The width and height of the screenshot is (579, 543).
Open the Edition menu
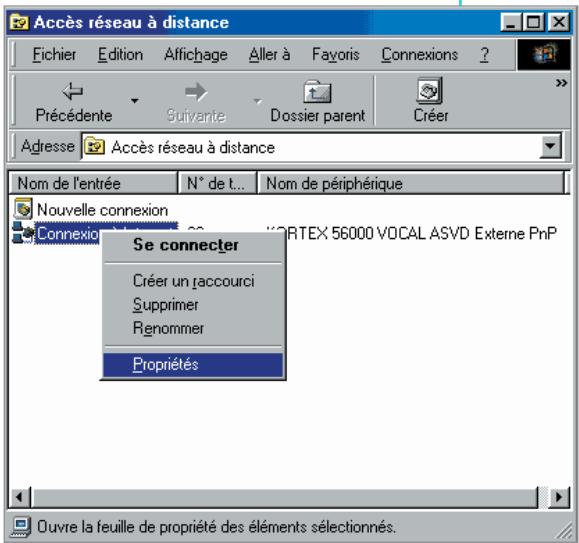click(x=120, y=55)
